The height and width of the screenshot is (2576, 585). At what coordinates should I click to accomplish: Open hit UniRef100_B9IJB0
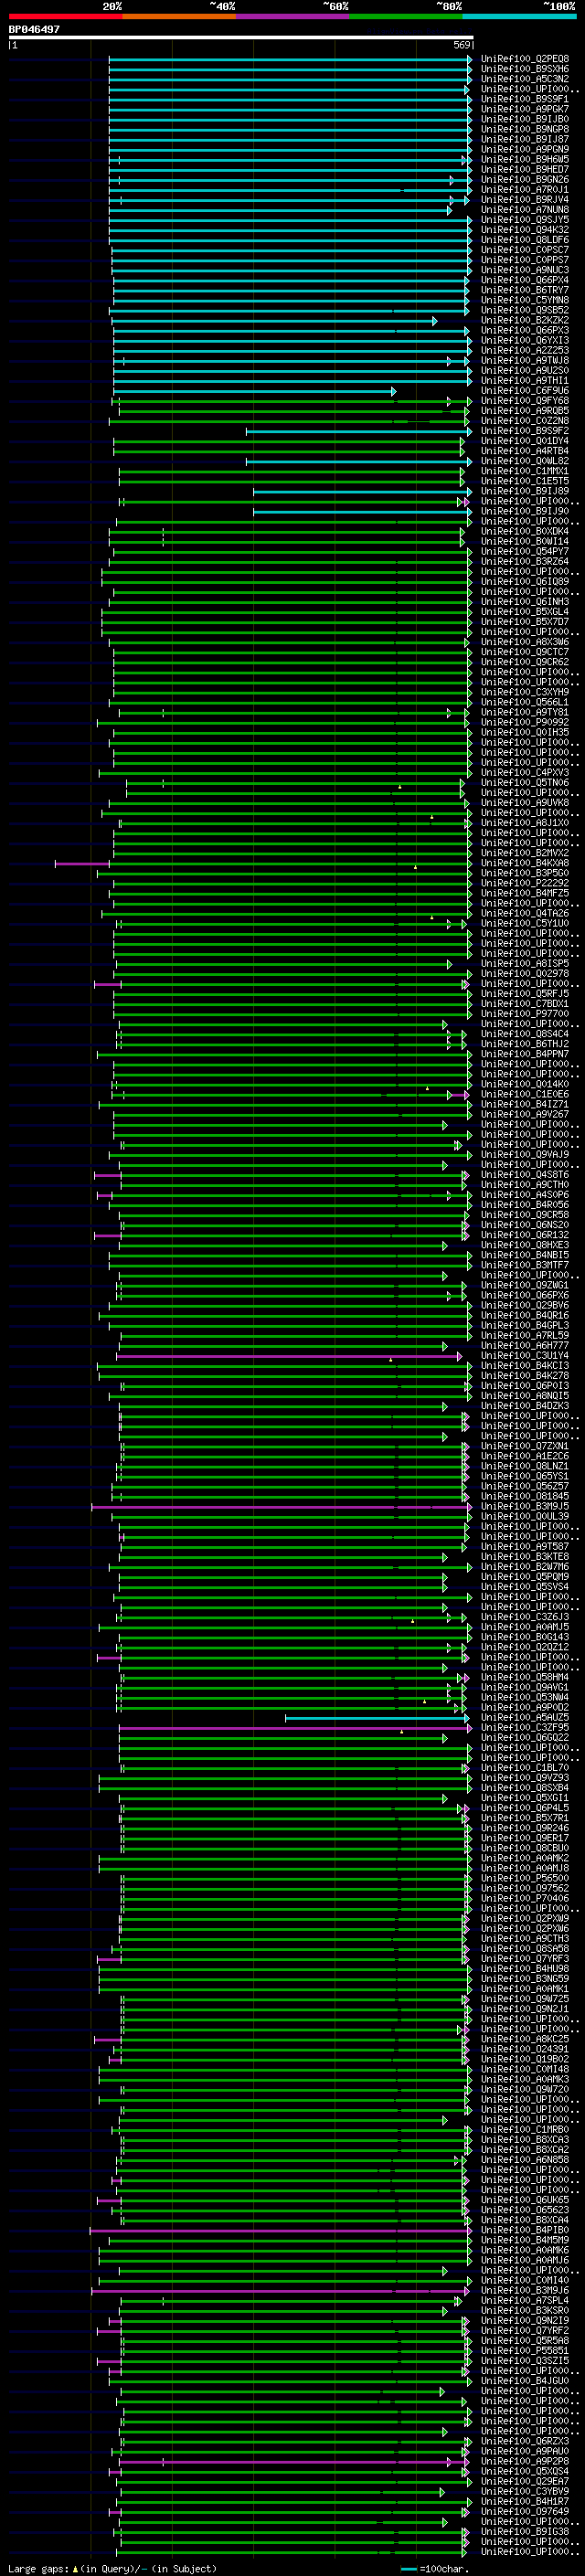[x=525, y=119]
